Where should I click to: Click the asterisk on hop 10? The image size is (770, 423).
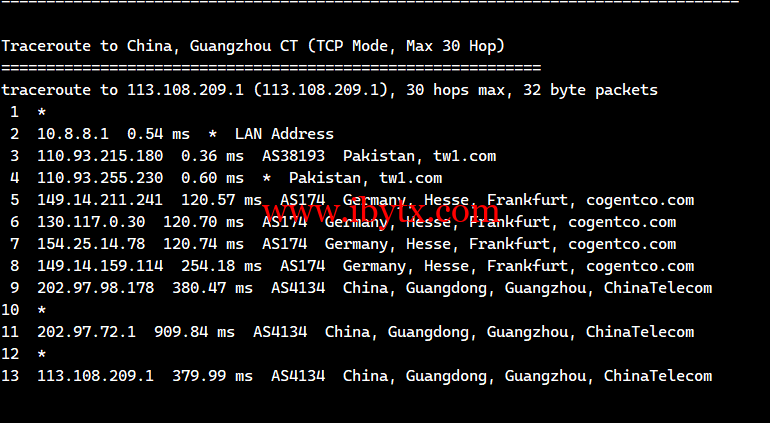pyautogui.click(x=42, y=310)
